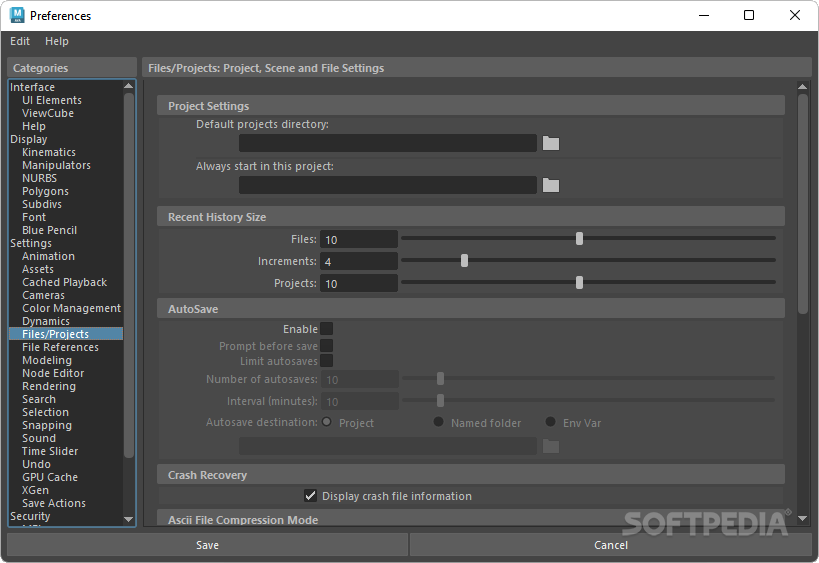Click the Files history slider handle
Screen dimensions: 819x563
click(579, 239)
